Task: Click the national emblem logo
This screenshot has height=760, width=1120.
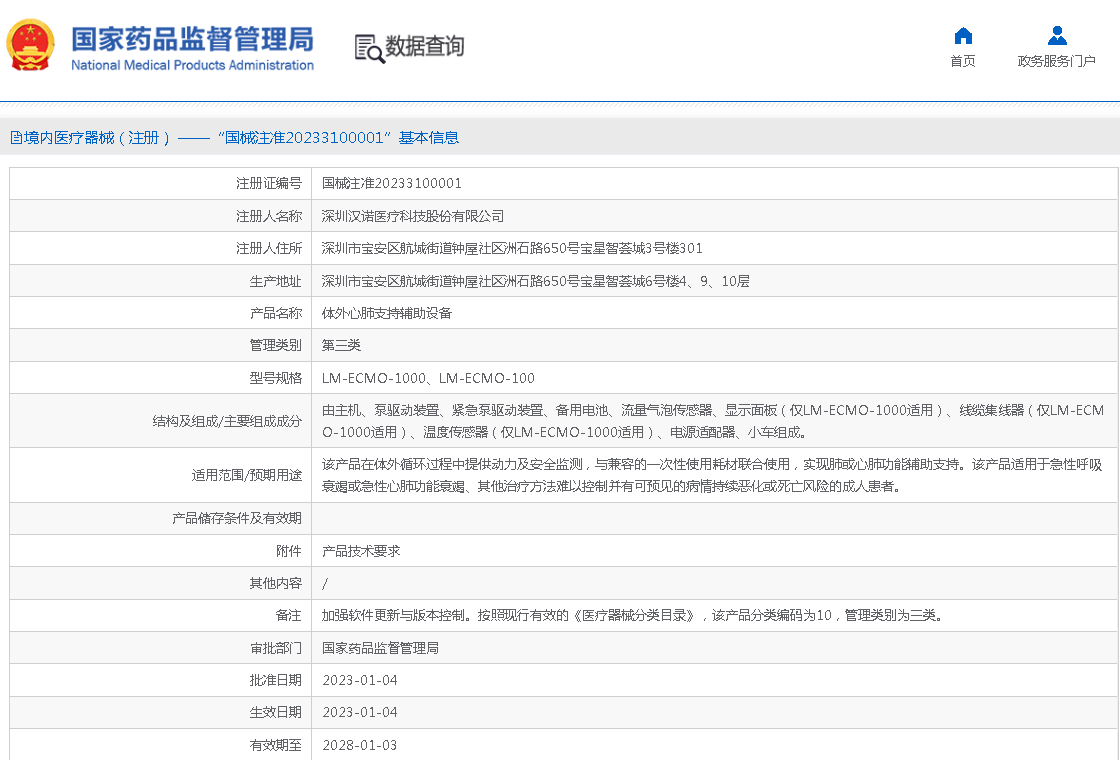Action: pyautogui.click(x=30, y=45)
